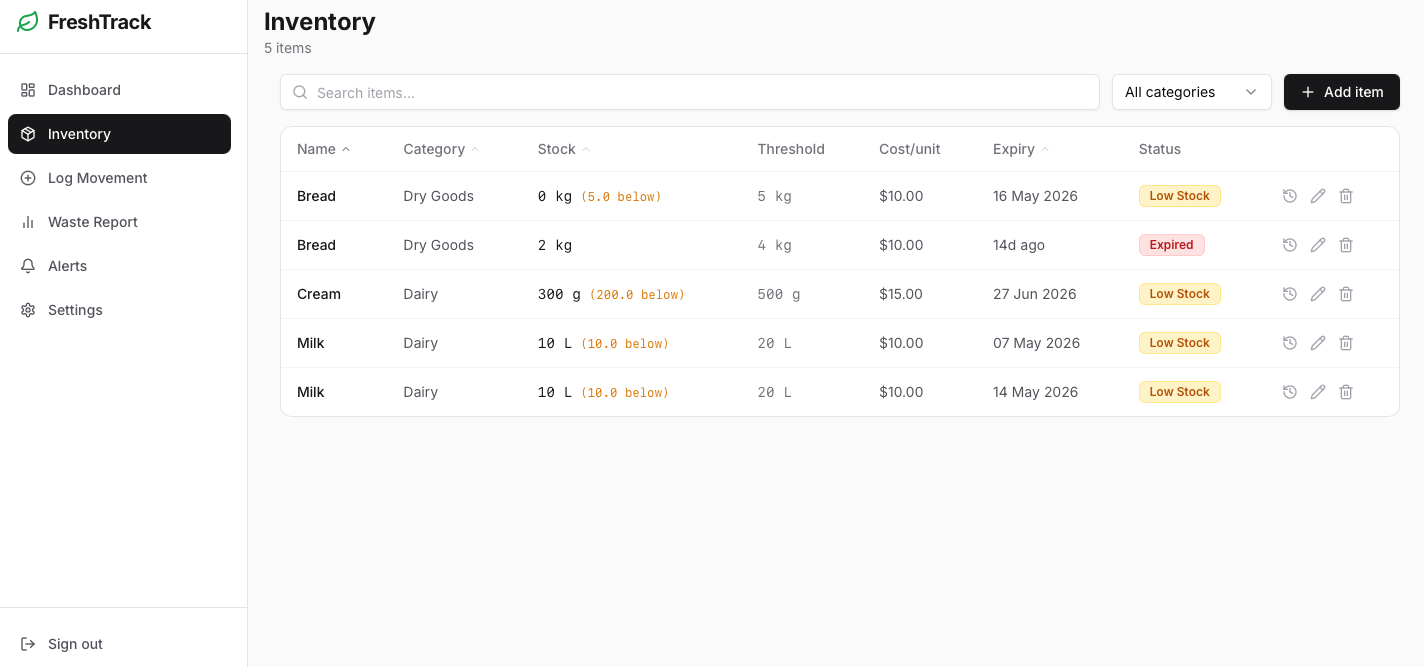The width and height of the screenshot is (1424, 667).
Task: View movement history for the expired Bread row
Action: 1289,244
